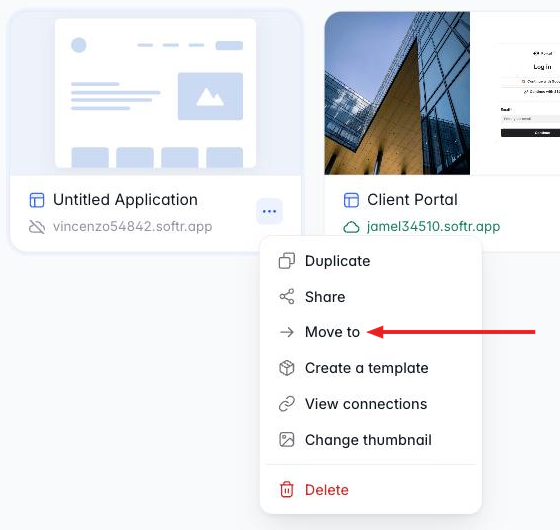
Task: Click the green published cloud icon
Action: pyautogui.click(x=351, y=227)
